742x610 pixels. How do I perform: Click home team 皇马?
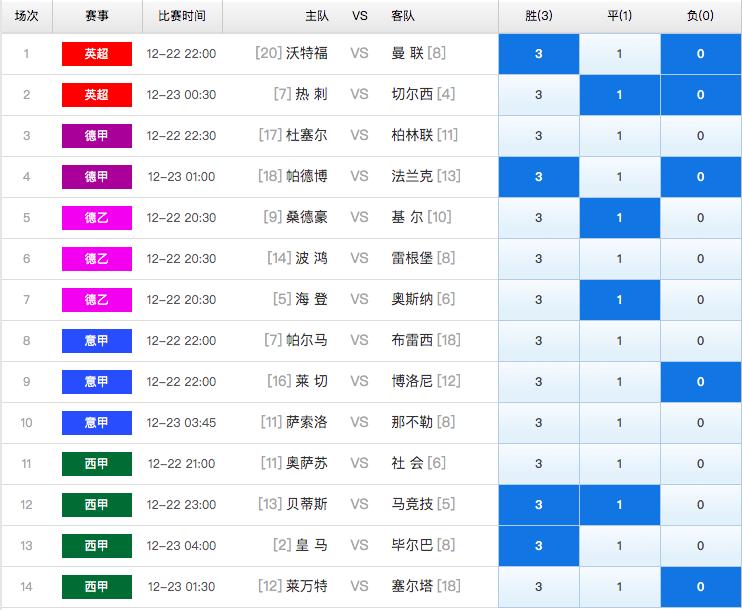[x=311, y=545]
